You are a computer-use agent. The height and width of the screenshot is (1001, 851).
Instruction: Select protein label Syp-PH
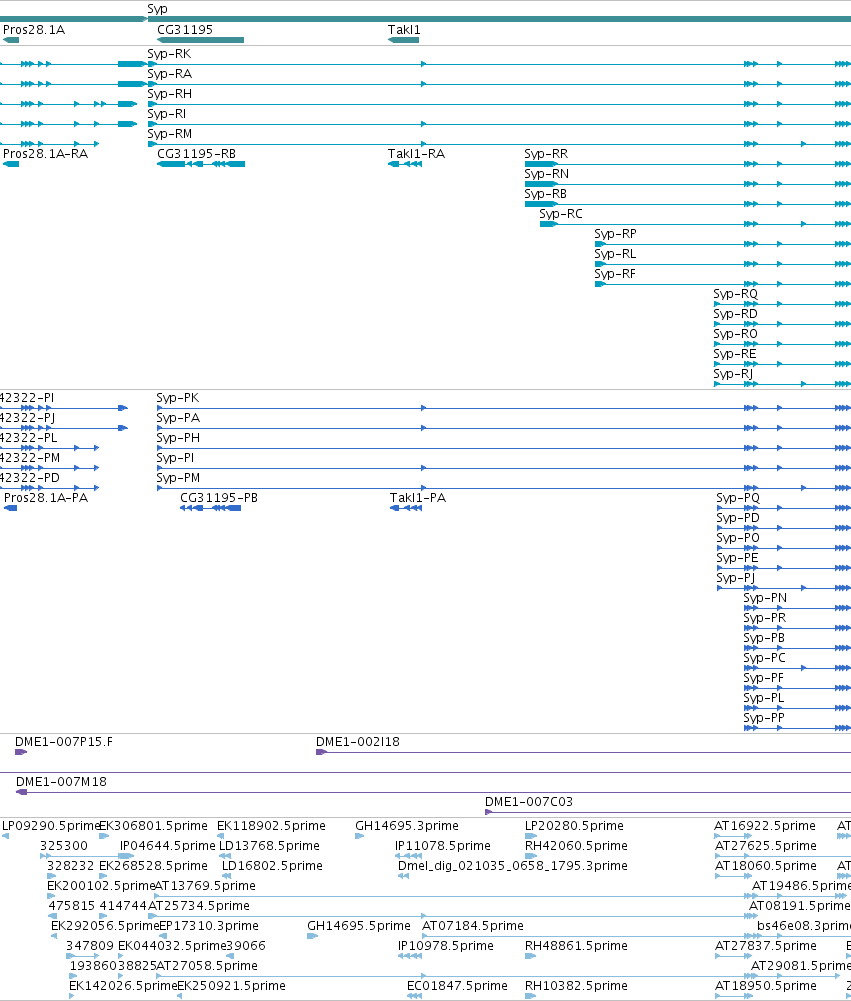178,438
